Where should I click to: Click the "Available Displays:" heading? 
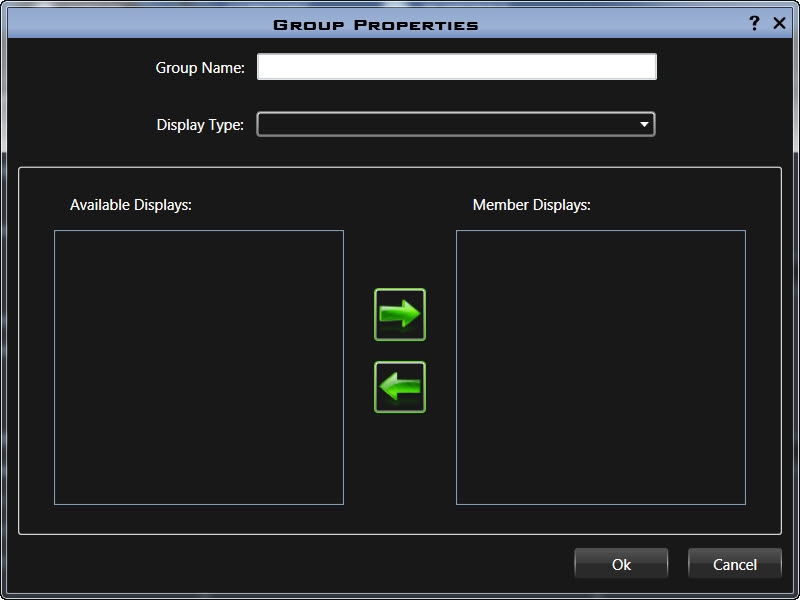coord(130,205)
